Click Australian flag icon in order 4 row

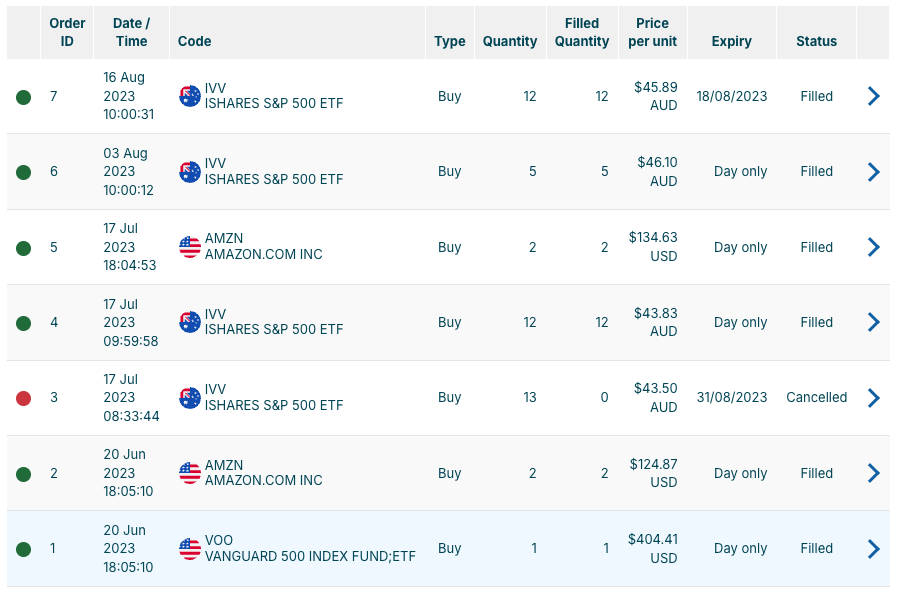190,322
